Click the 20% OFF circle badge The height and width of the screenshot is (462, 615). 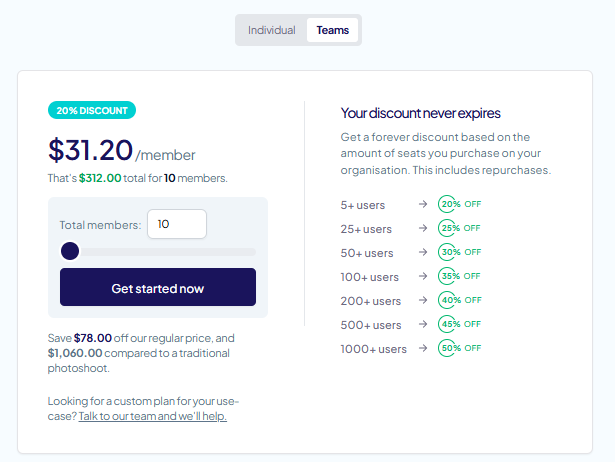449,204
